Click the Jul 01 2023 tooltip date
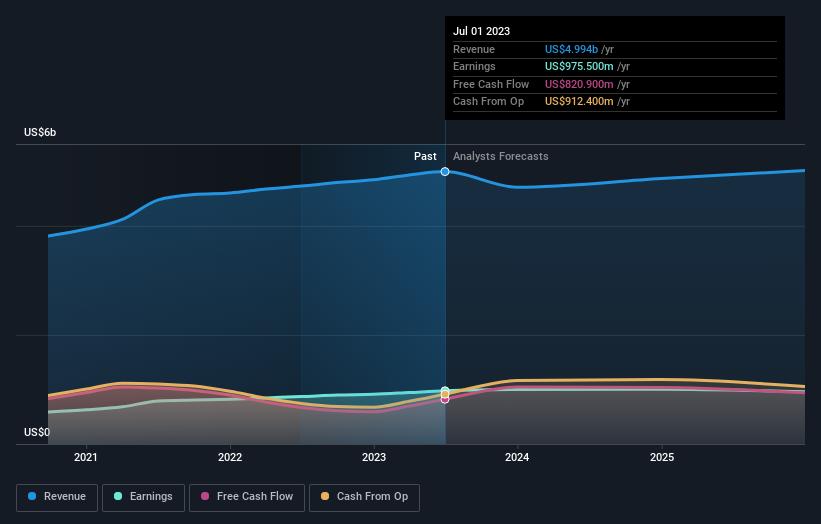The height and width of the screenshot is (524, 821). pos(481,31)
